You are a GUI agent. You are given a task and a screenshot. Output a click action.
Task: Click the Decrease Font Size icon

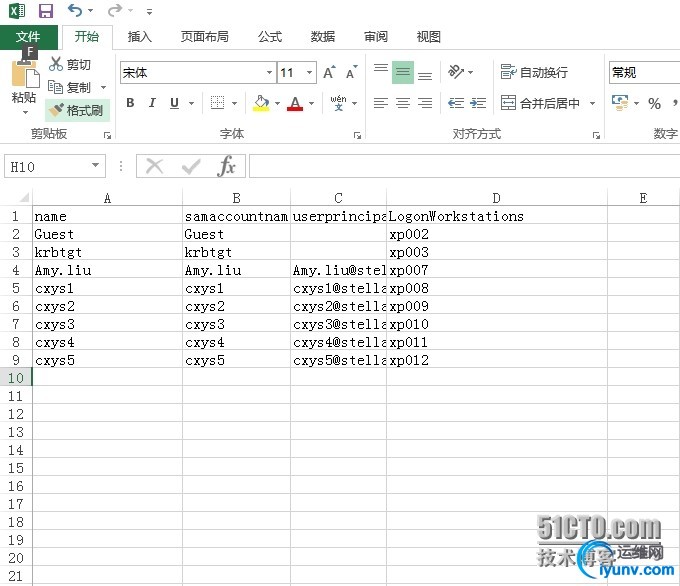pyautogui.click(x=352, y=72)
